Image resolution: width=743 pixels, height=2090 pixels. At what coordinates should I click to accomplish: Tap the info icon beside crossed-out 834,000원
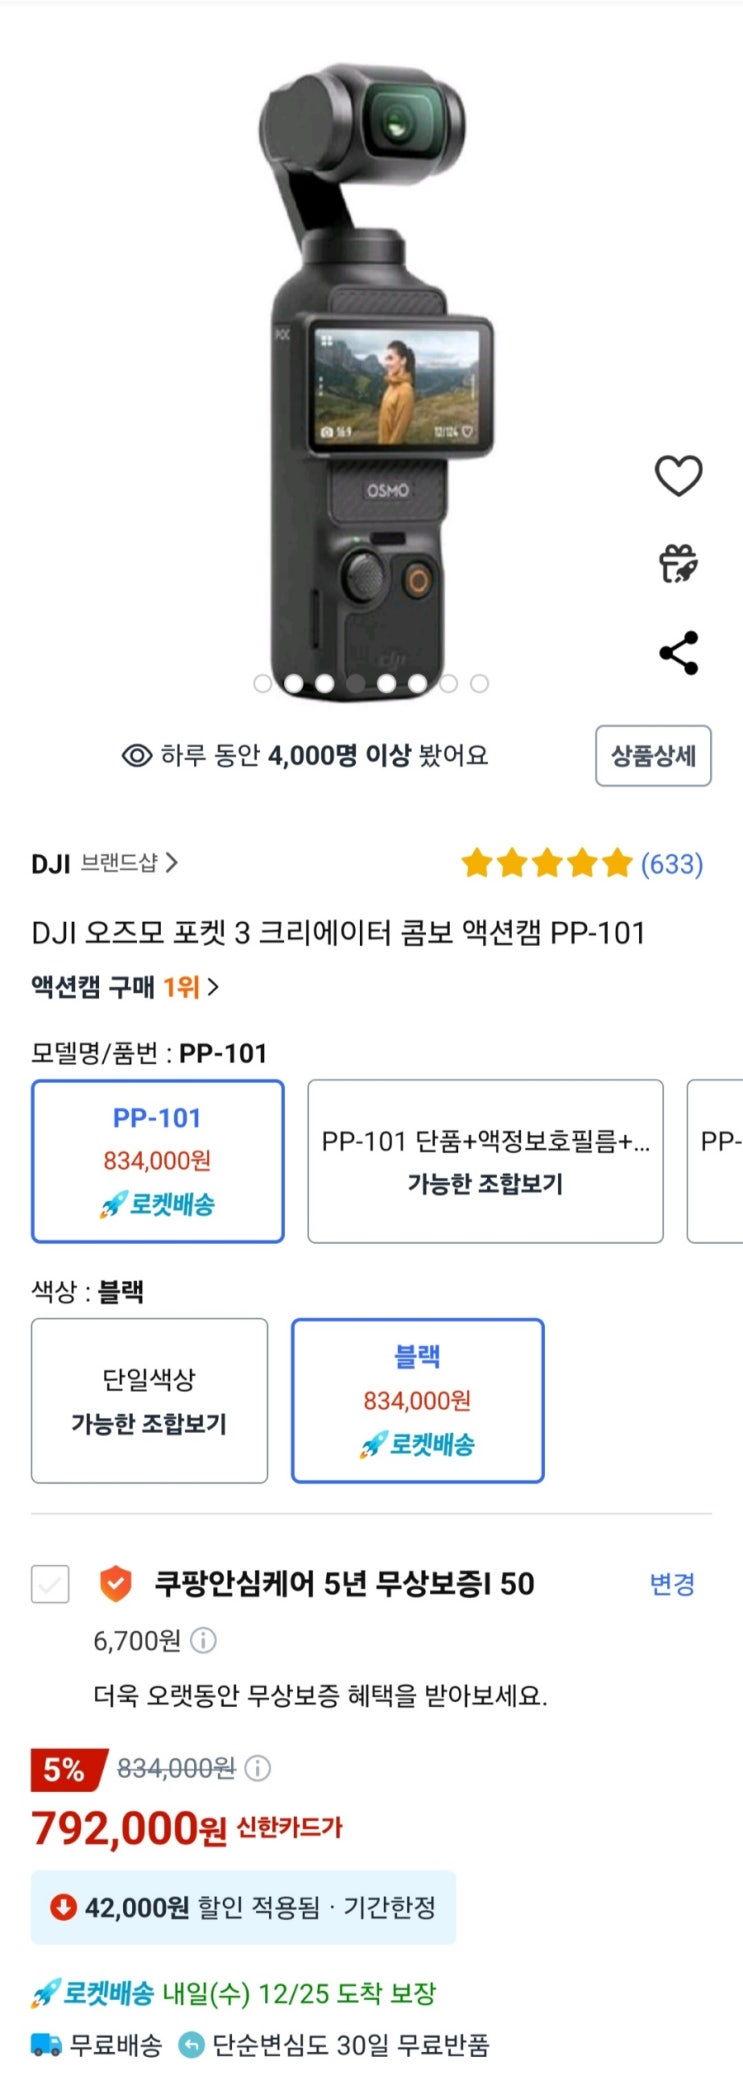(x=257, y=1769)
